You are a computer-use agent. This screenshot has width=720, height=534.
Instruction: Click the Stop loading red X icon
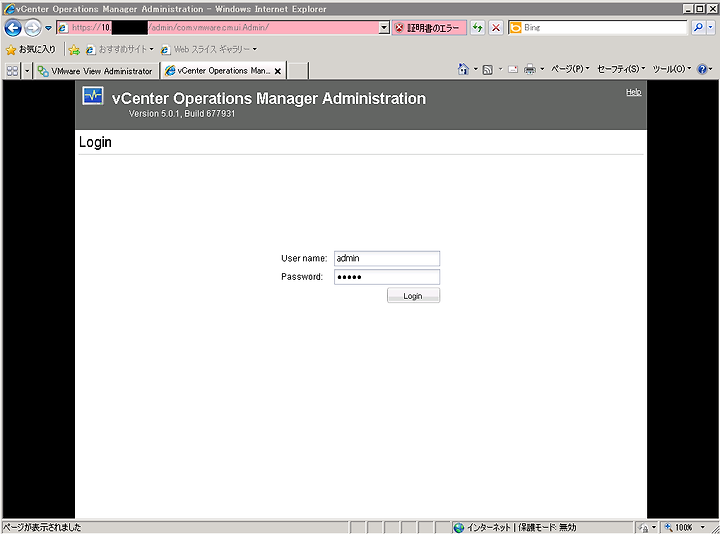496,28
